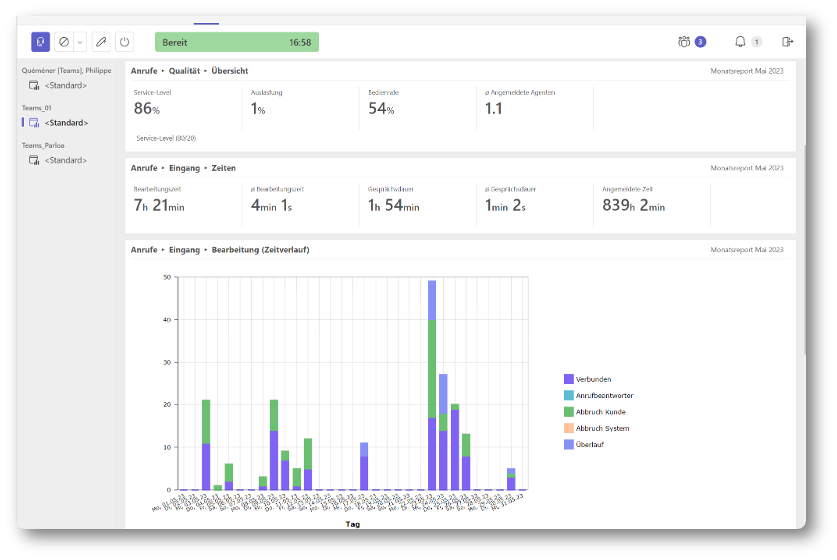Toggle Abbruch Kunde legend swatch
837x560 pixels.
(x=568, y=412)
